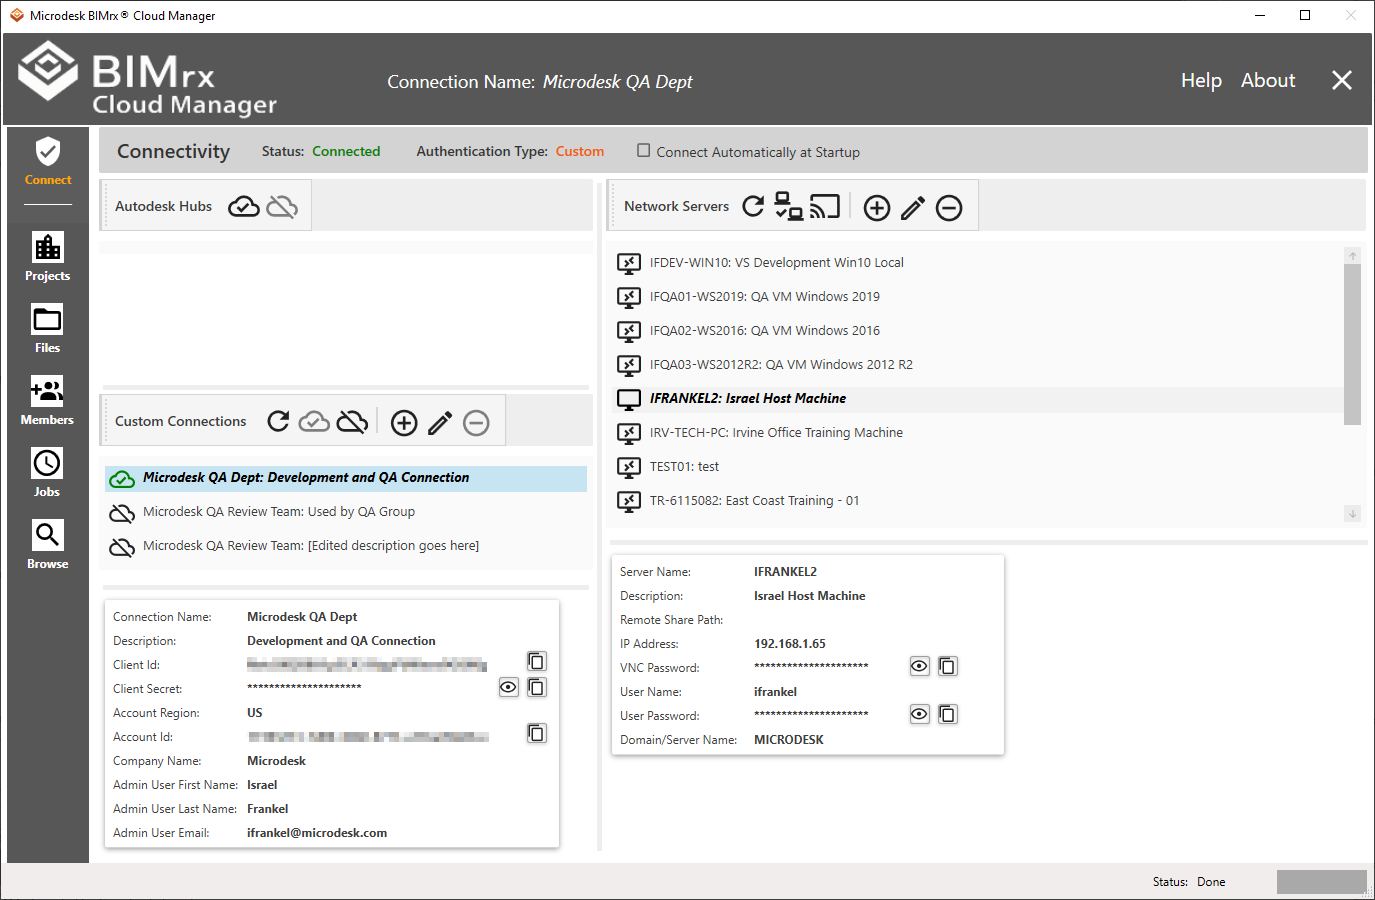The width and height of the screenshot is (1375, 900).
Task: Disconnect from Autodesk Hubs cloud
Action: (283, 206)
